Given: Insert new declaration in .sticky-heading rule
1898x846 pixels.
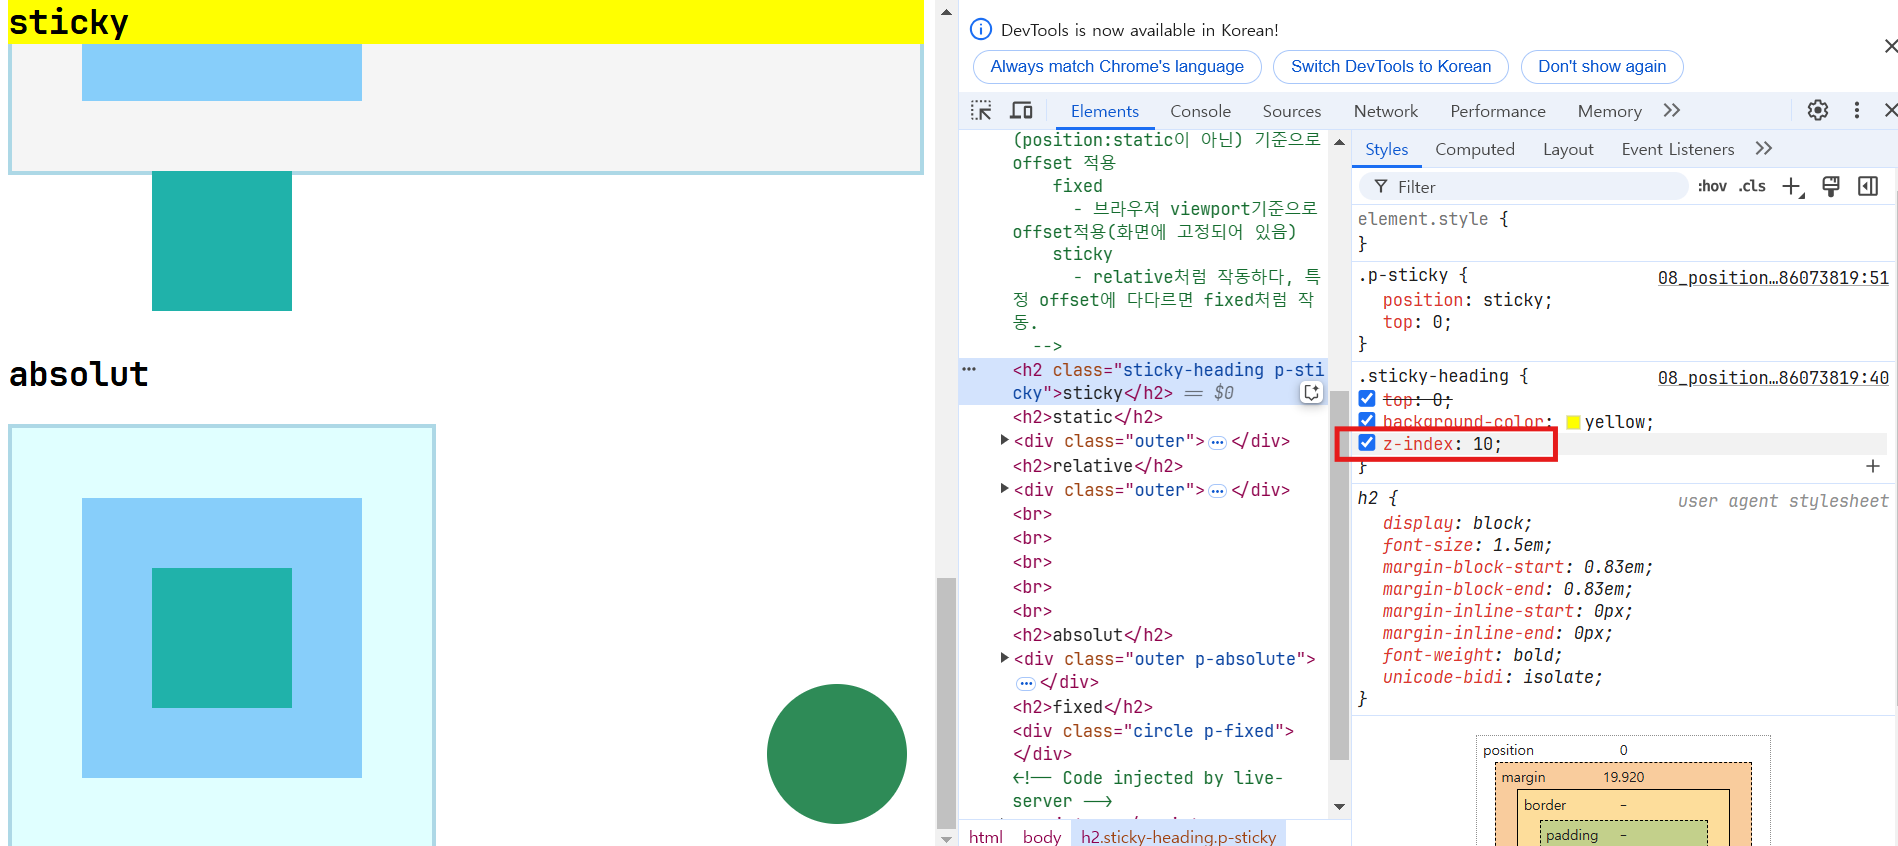Looking at the screenshot, I should click(x=1873, y=466).
